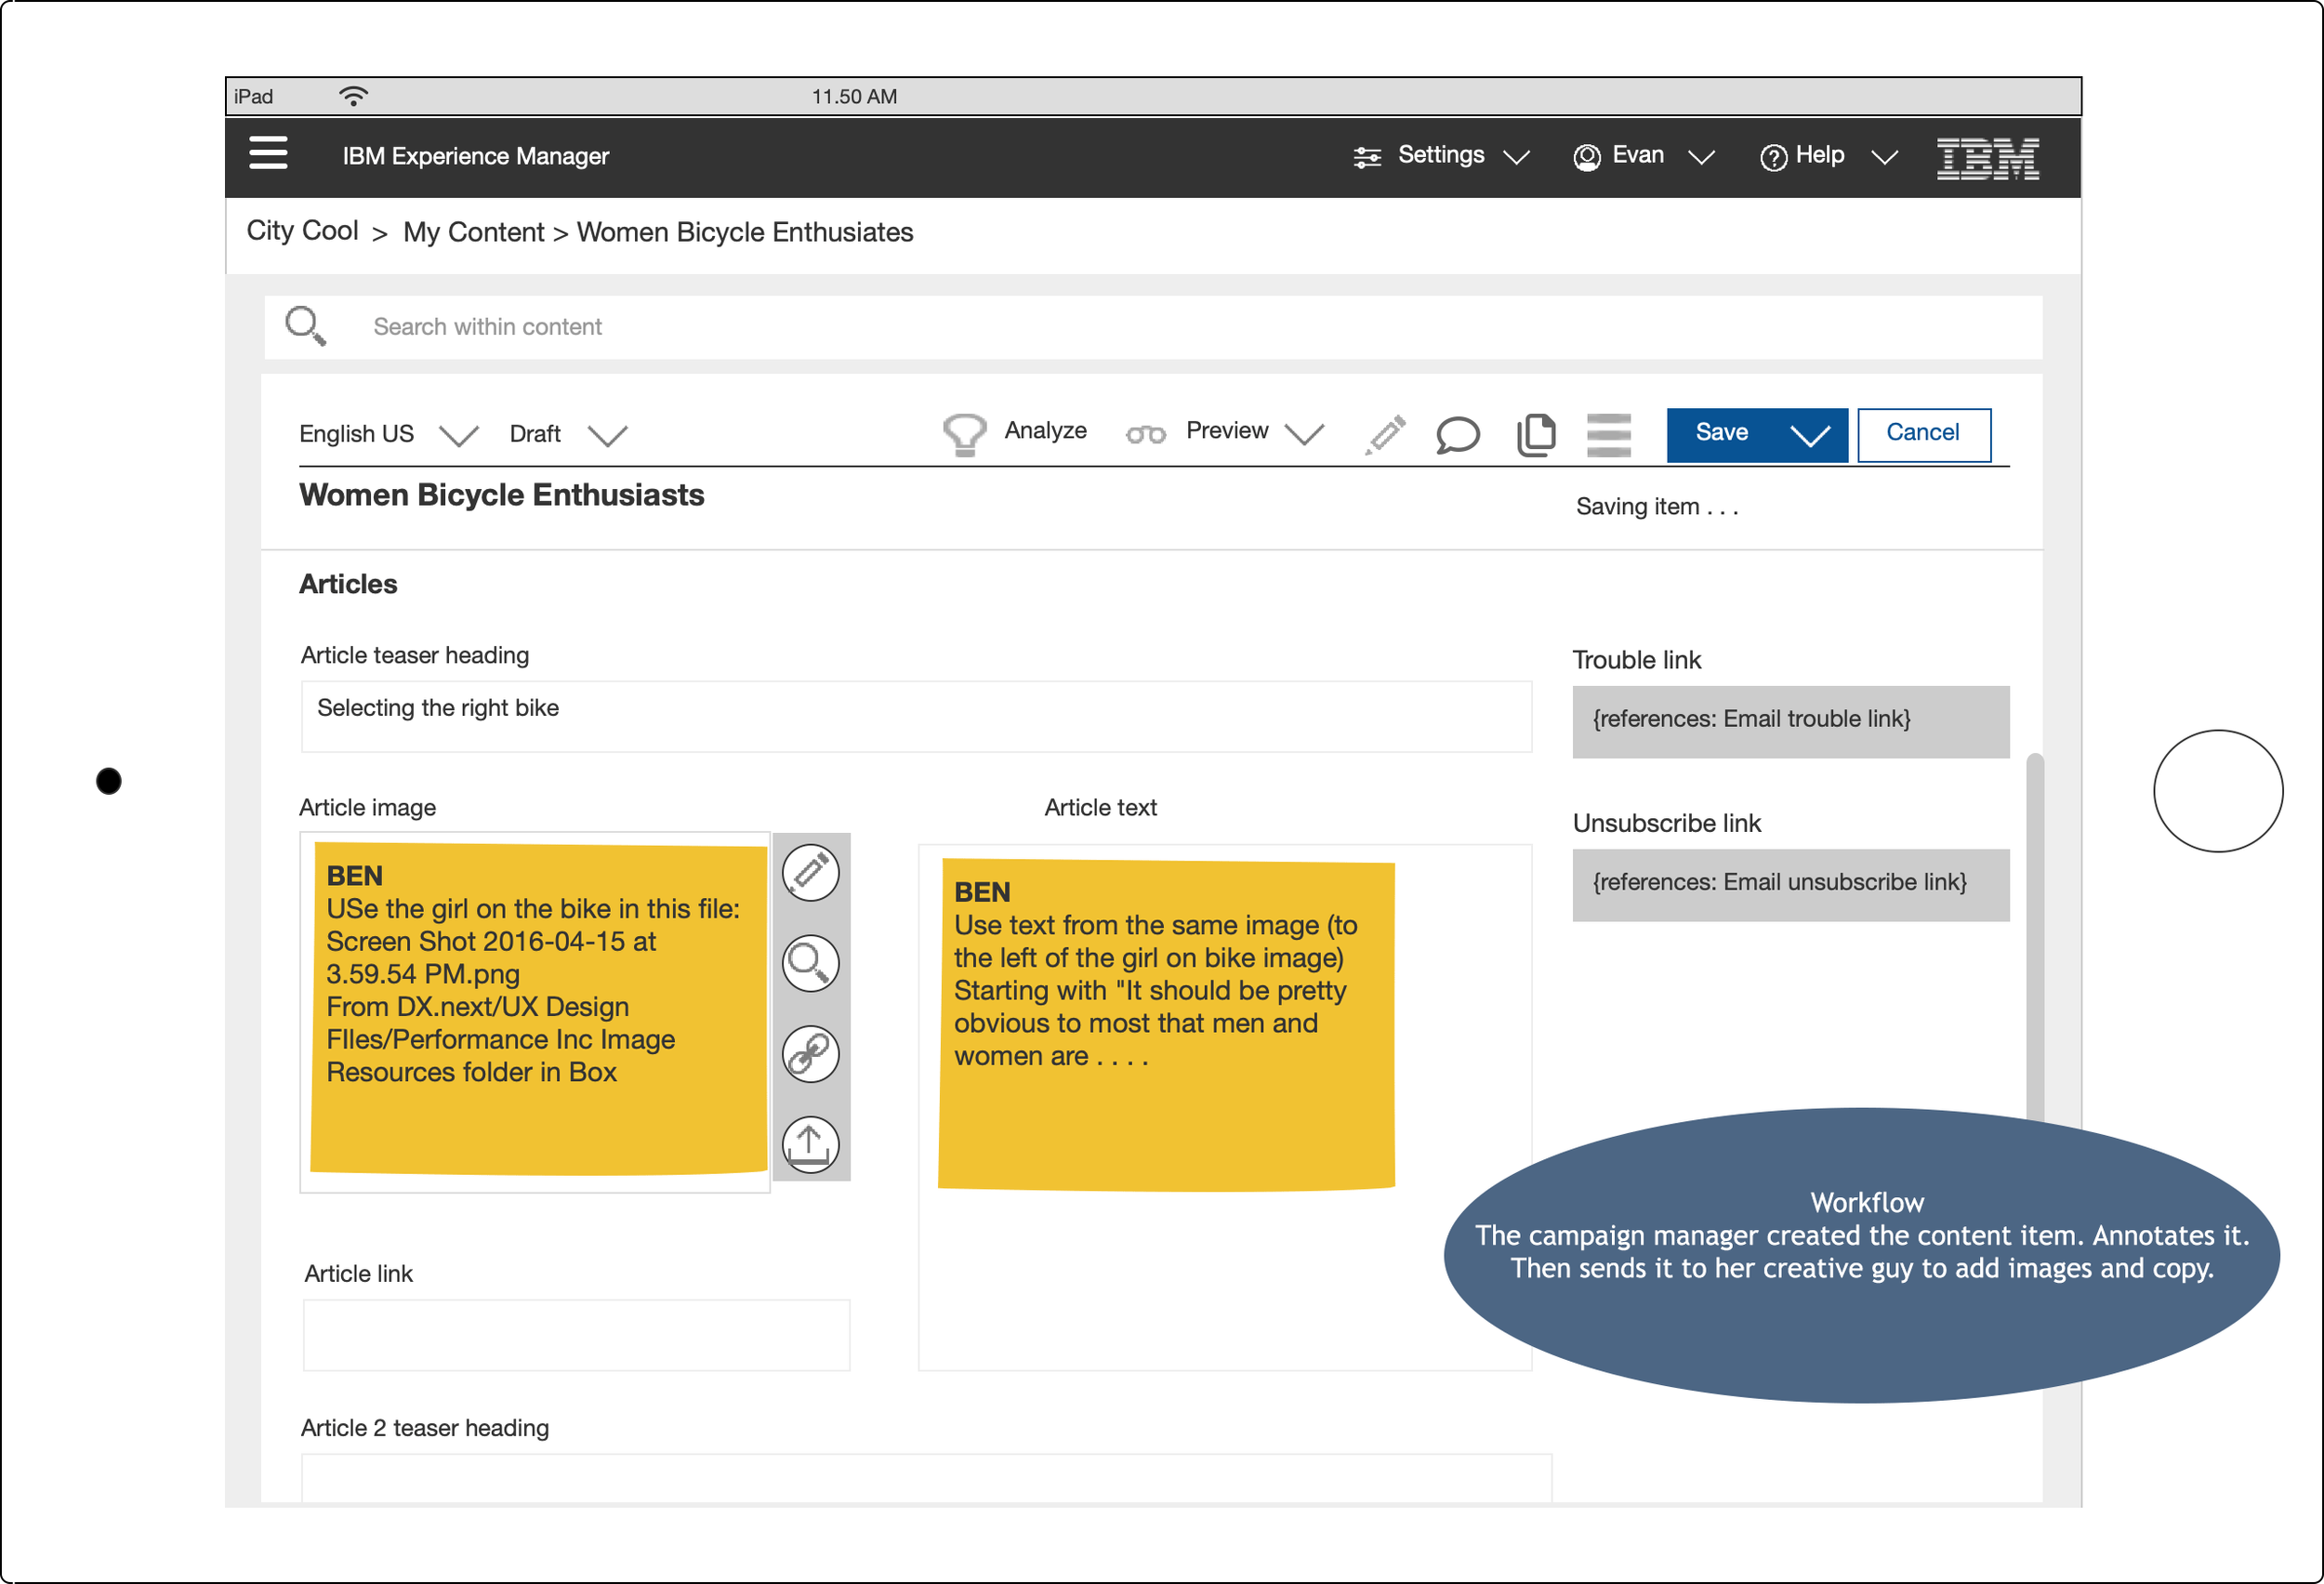The width and height of the screenshot is (2324, 1584).
Task: Click My Content breadcrumb link
Action: (x=473, y=232)
